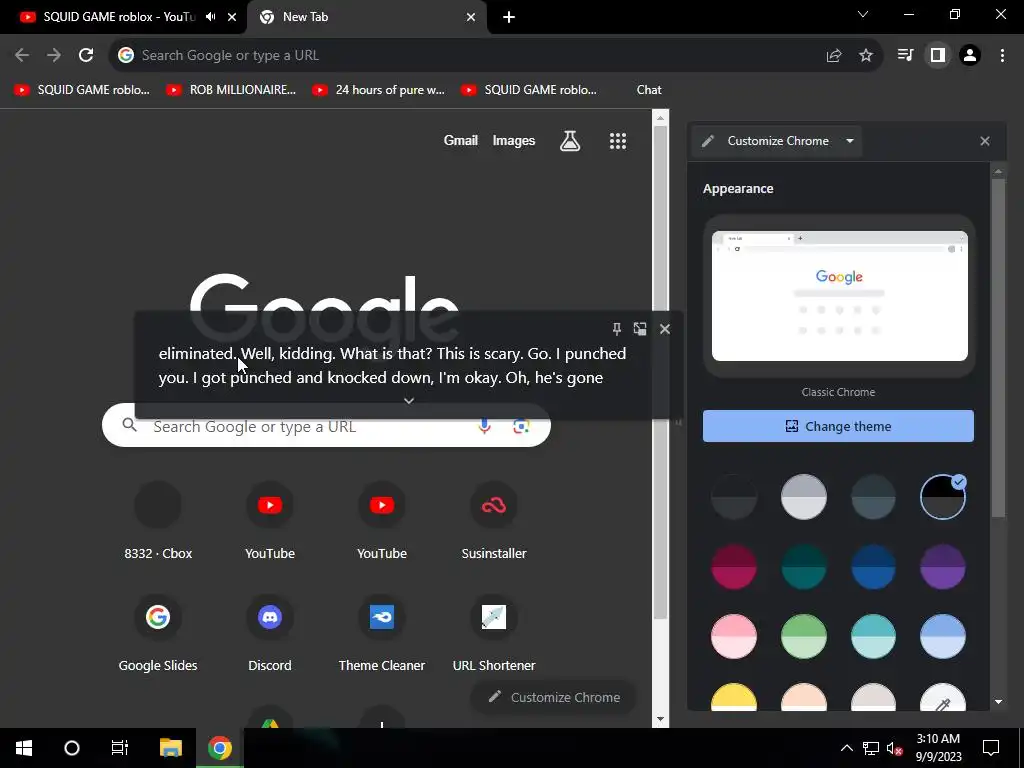Open the Google apps grid

coord(618,140)
